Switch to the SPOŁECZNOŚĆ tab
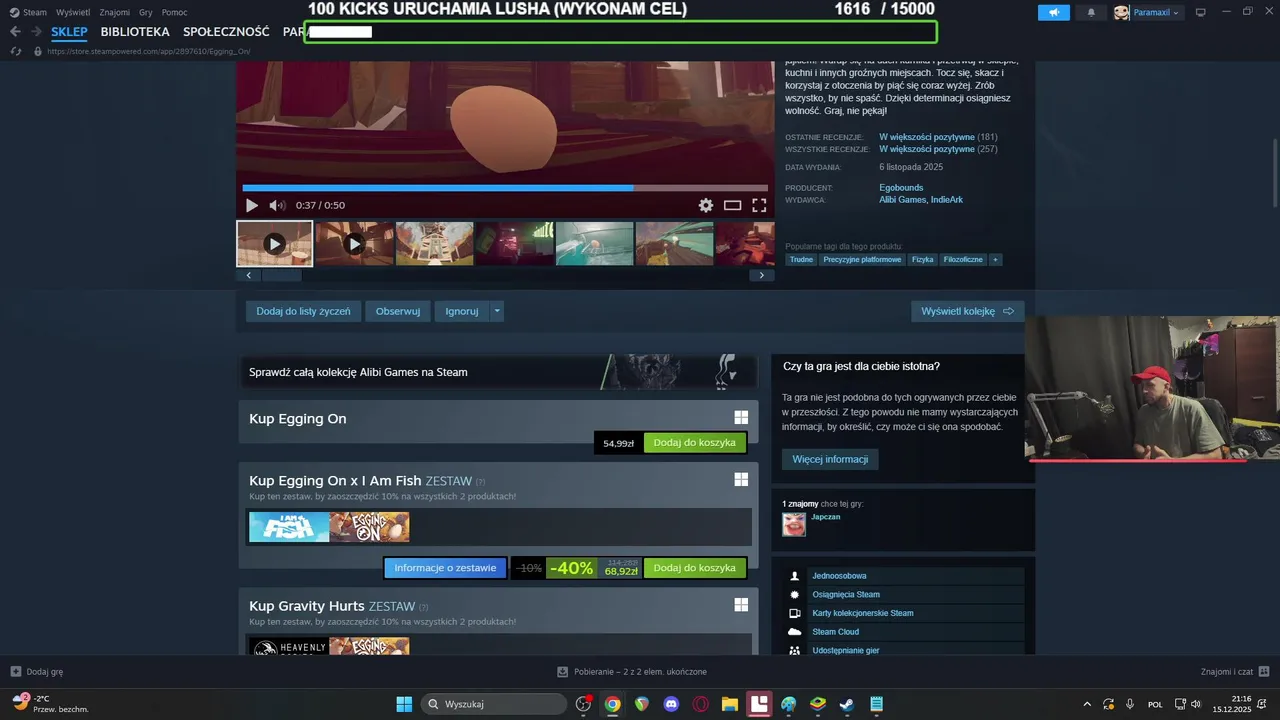Screen dimensions: 1280x720 pos(226,32)
